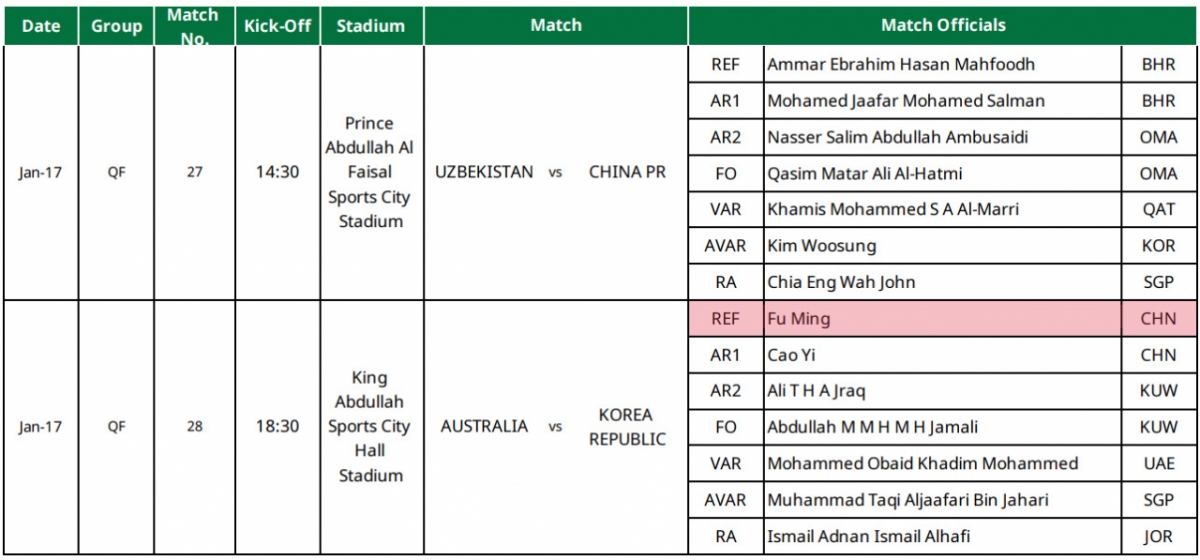This screenshot has height=560, width=1200.
Task: Select the QAT country code cell
Action: [1158, 209]
